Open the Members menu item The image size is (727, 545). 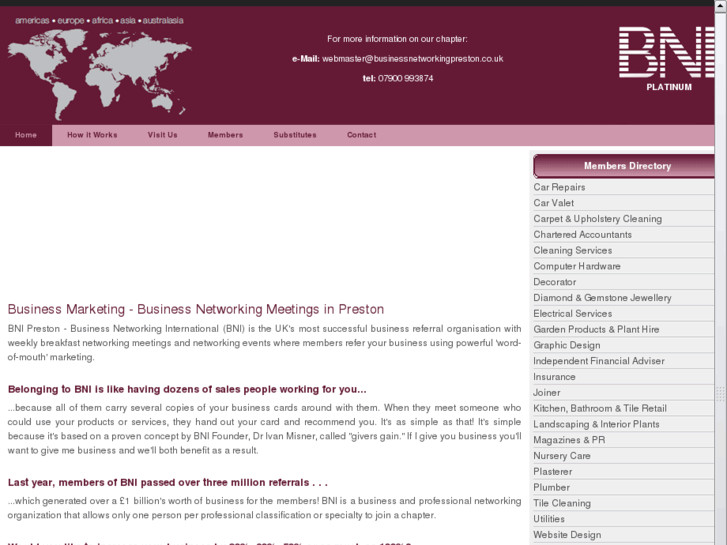[225, 135]
